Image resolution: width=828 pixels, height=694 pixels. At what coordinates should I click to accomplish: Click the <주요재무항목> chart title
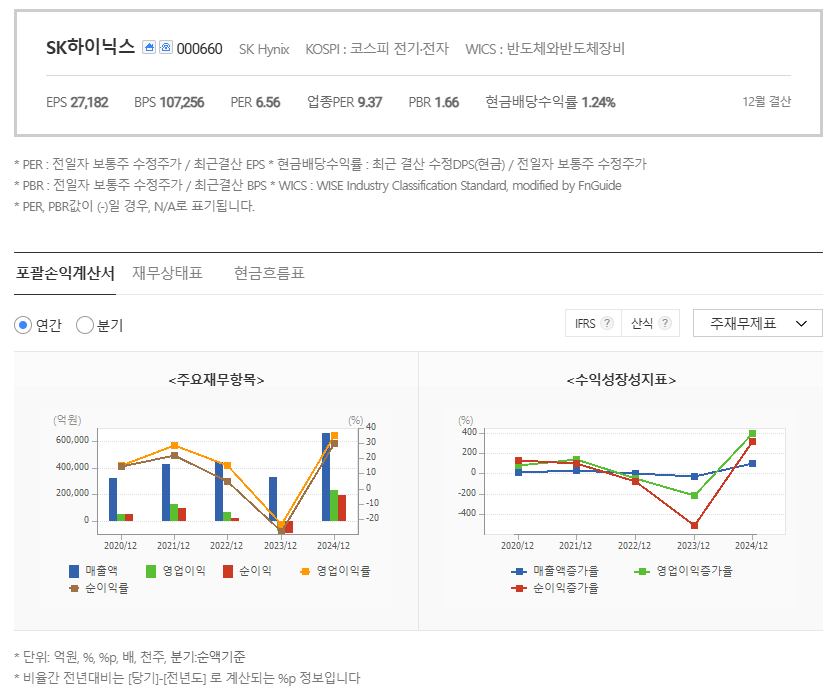[217, 380]
